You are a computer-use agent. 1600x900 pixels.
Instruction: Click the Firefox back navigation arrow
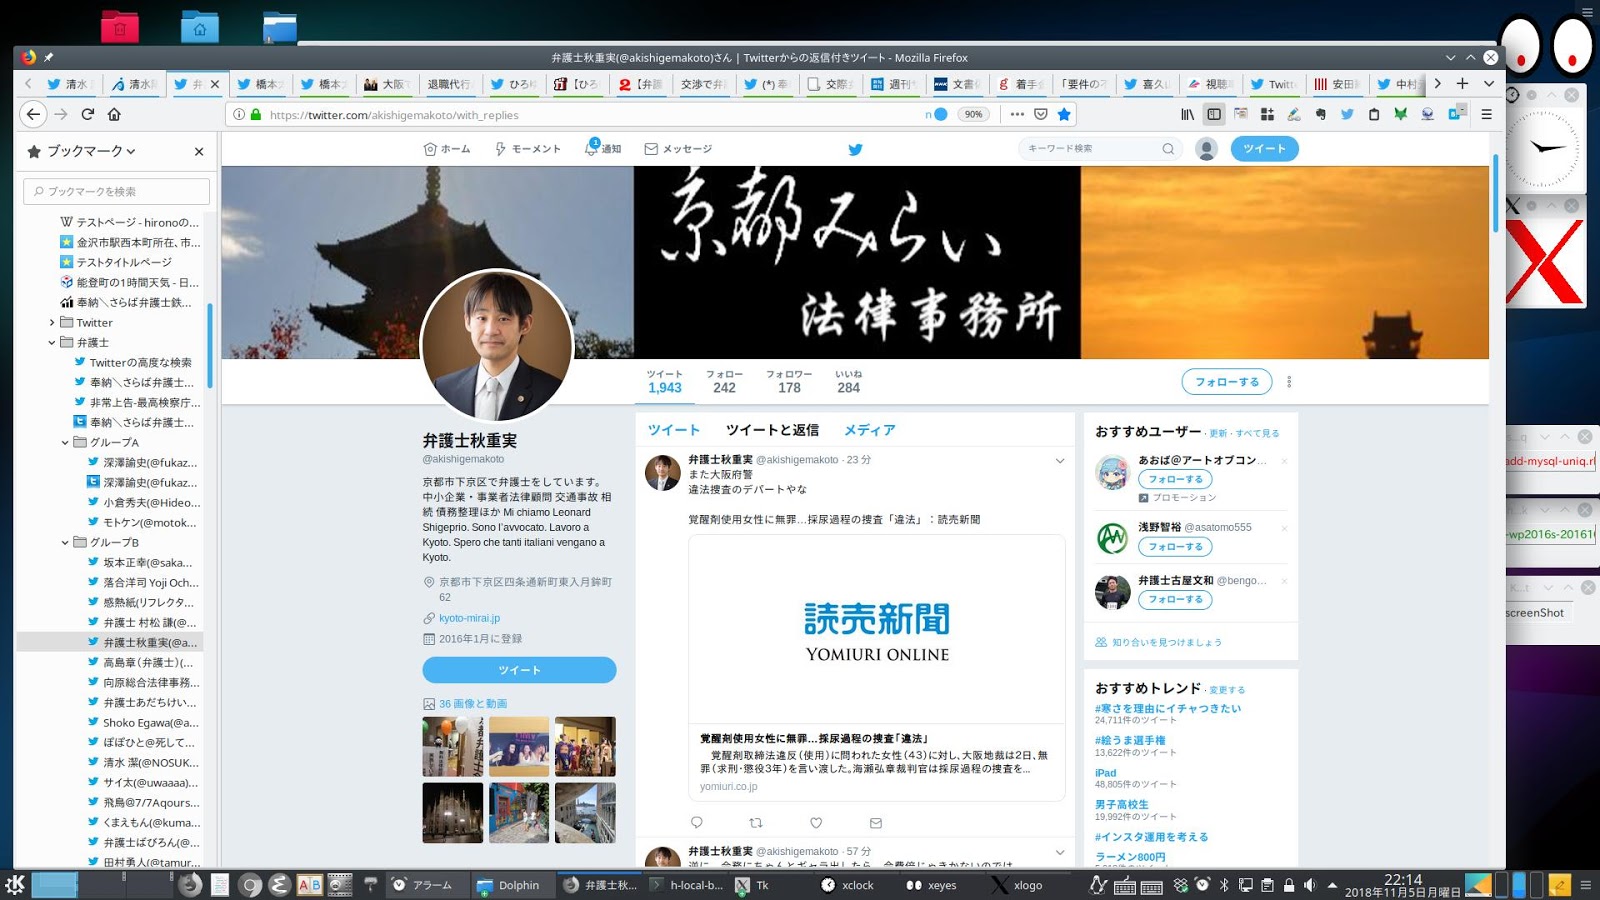33,114
